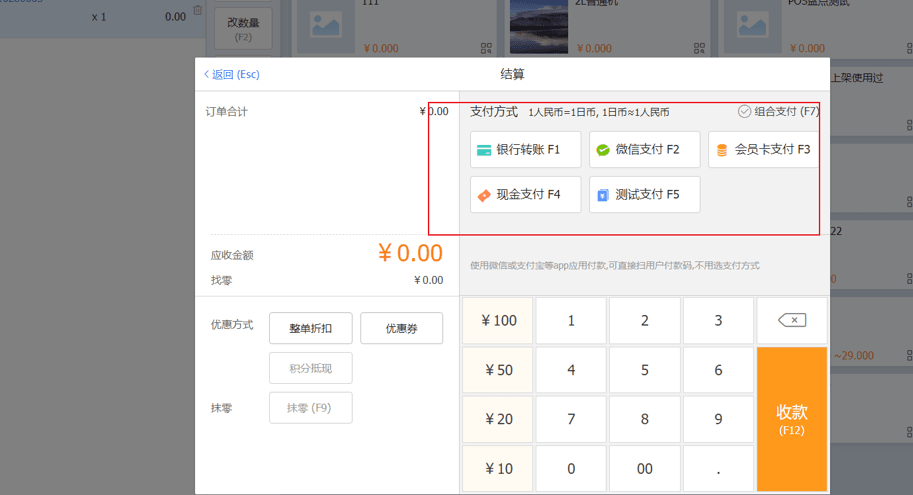Click the scan payment hint text
Viewport: 913px width, 495px height.
pyautogui.click(x=615, y=266)
